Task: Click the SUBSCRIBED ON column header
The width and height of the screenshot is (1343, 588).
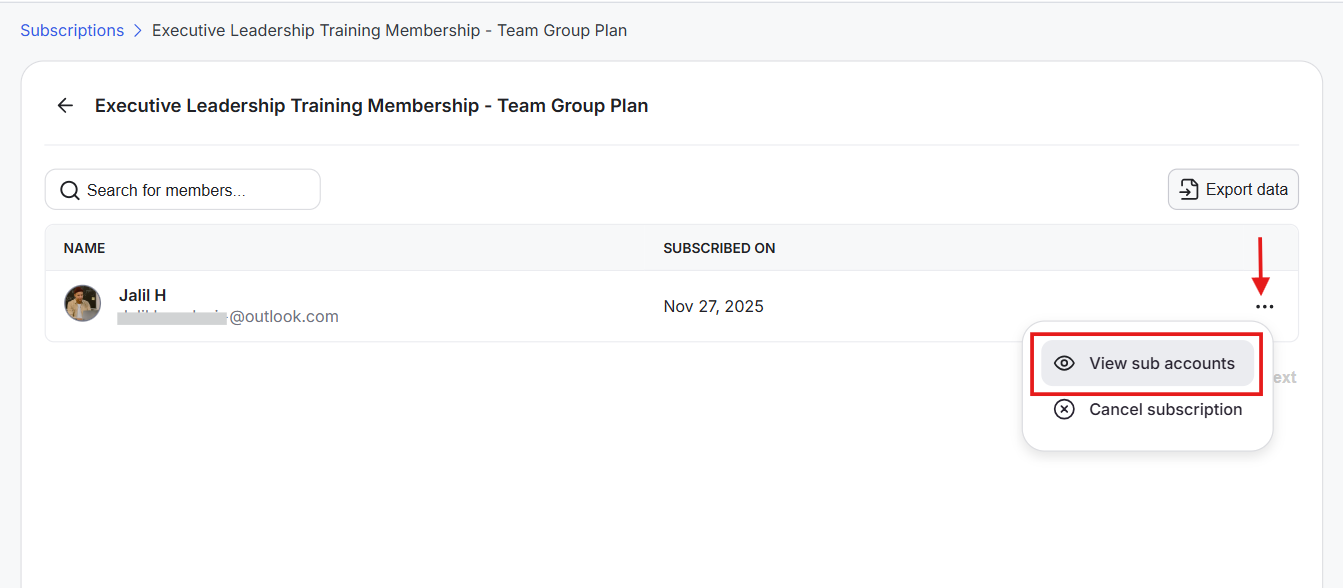Action: [719, 248]
